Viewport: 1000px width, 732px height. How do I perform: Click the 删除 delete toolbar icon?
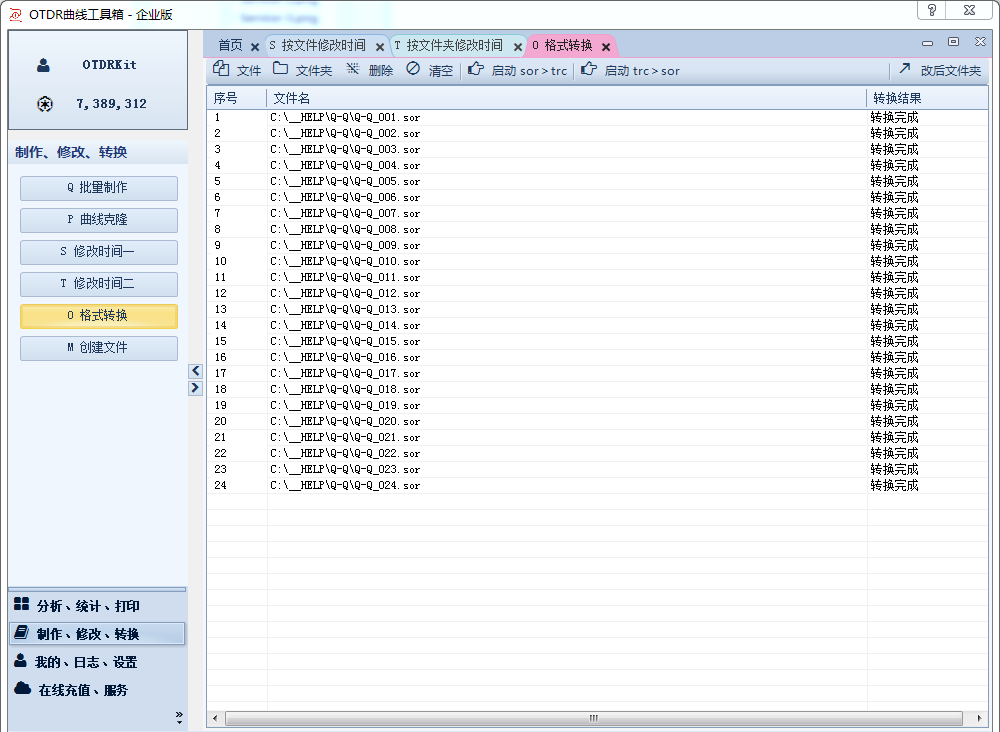click(353, 70)
